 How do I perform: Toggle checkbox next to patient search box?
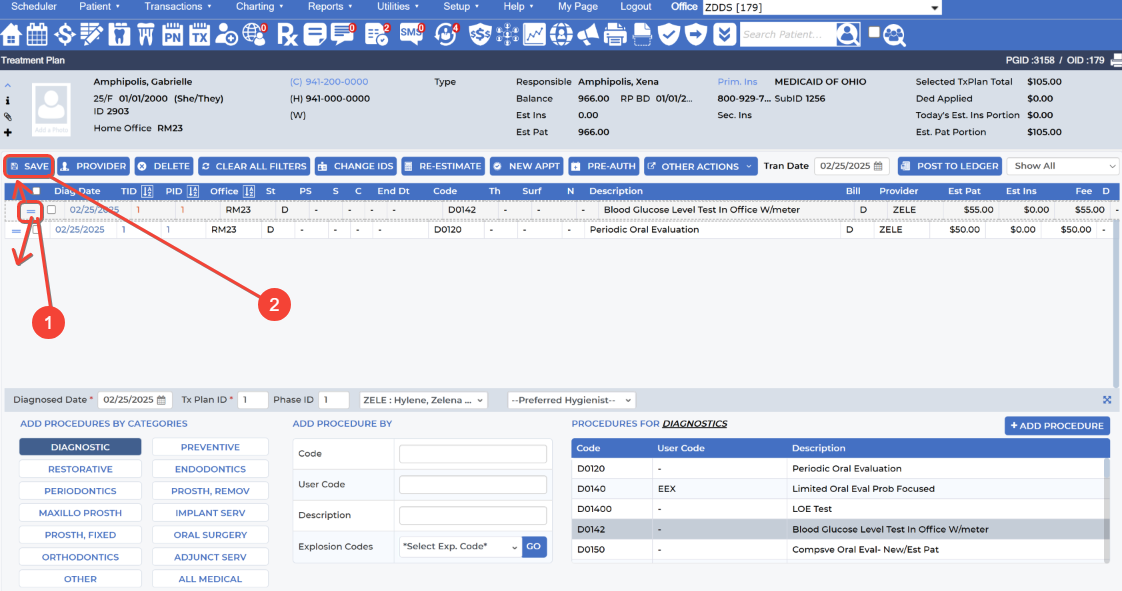[x=874, y=32]
